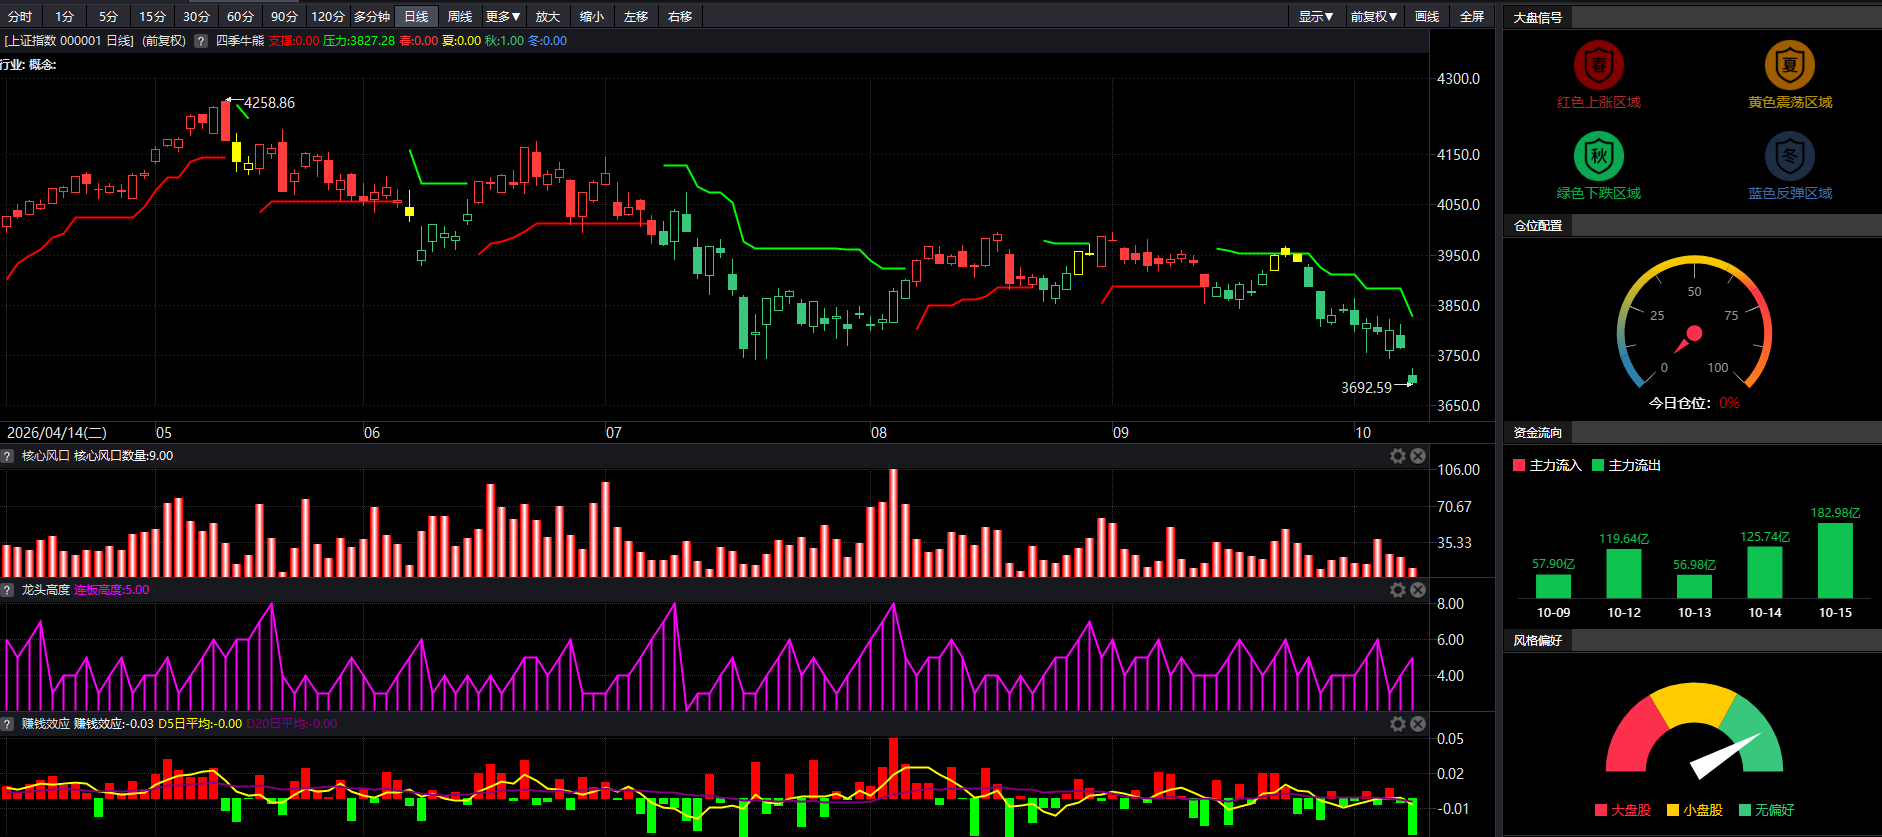
Task: Close the 核心风口 indicator panel
Action: 1418,456
